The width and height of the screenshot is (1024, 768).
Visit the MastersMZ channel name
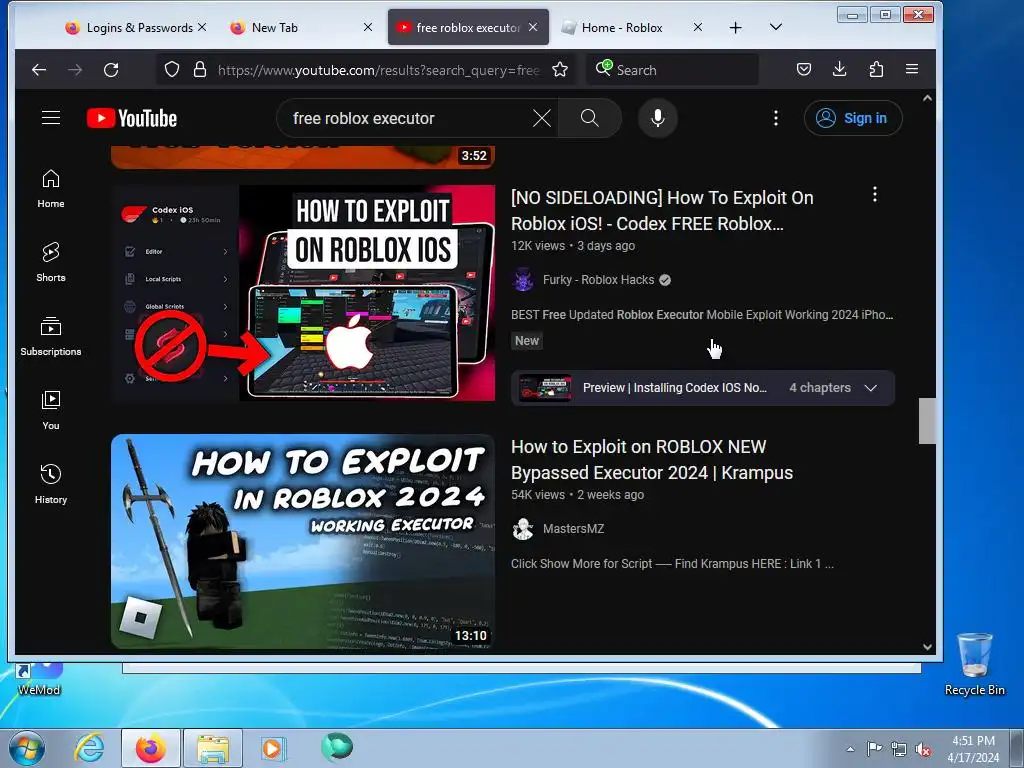(573, 529)
